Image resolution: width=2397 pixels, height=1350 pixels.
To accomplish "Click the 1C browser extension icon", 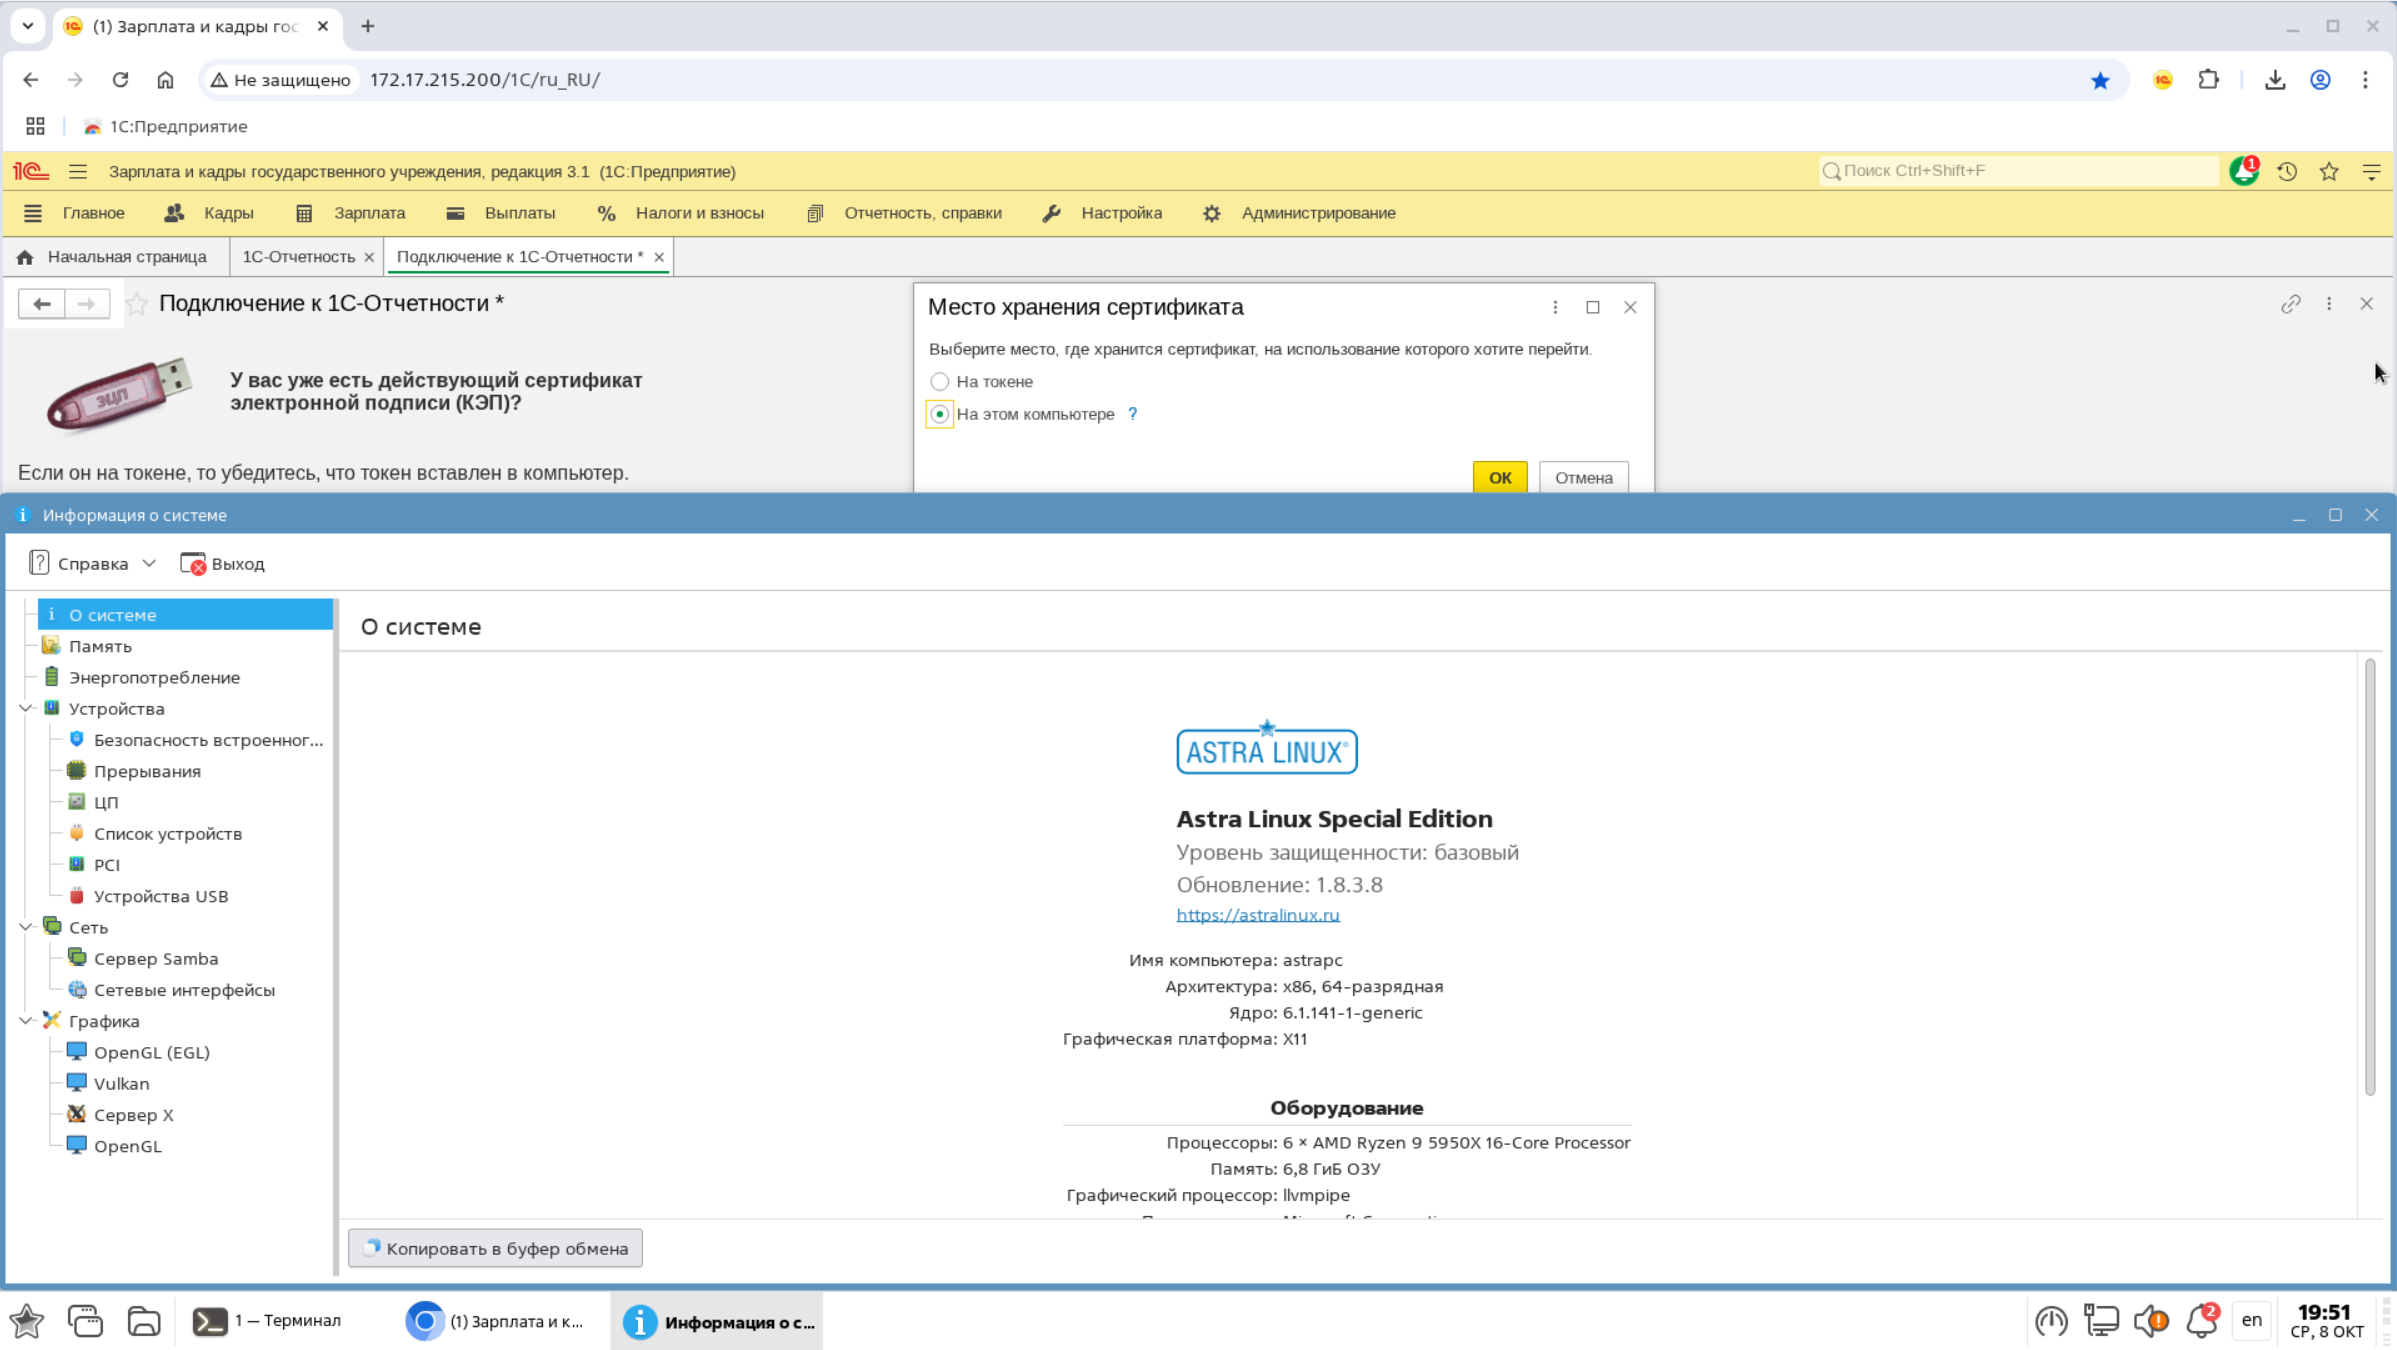I will [x=2162, y=80].
